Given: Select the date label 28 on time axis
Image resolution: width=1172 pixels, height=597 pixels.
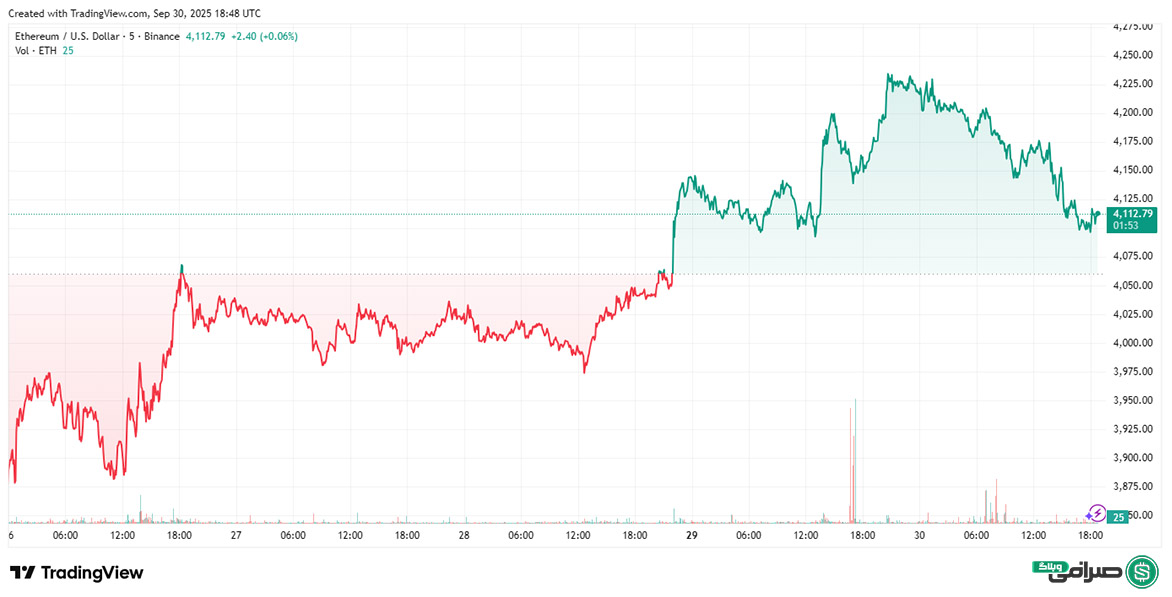Looking at the screenshot, I should tap(463, 536).
